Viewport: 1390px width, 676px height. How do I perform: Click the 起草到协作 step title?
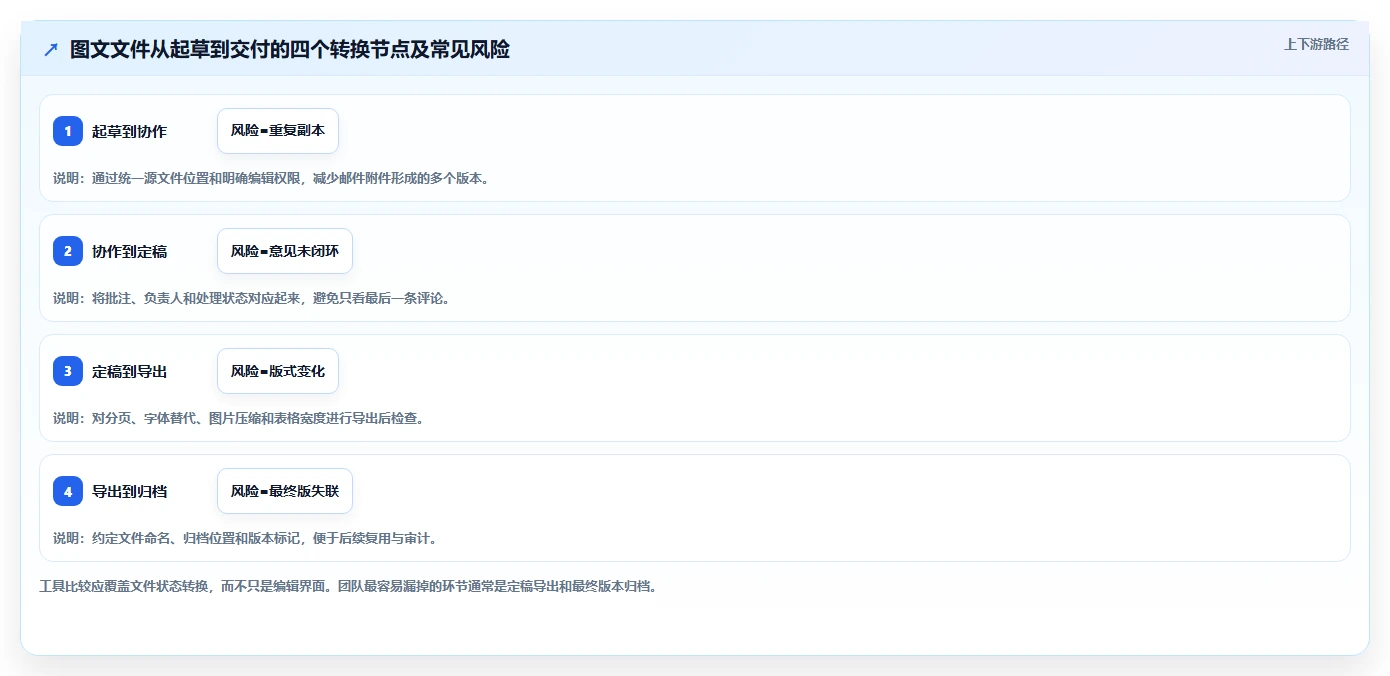click(x=129, y=131)
